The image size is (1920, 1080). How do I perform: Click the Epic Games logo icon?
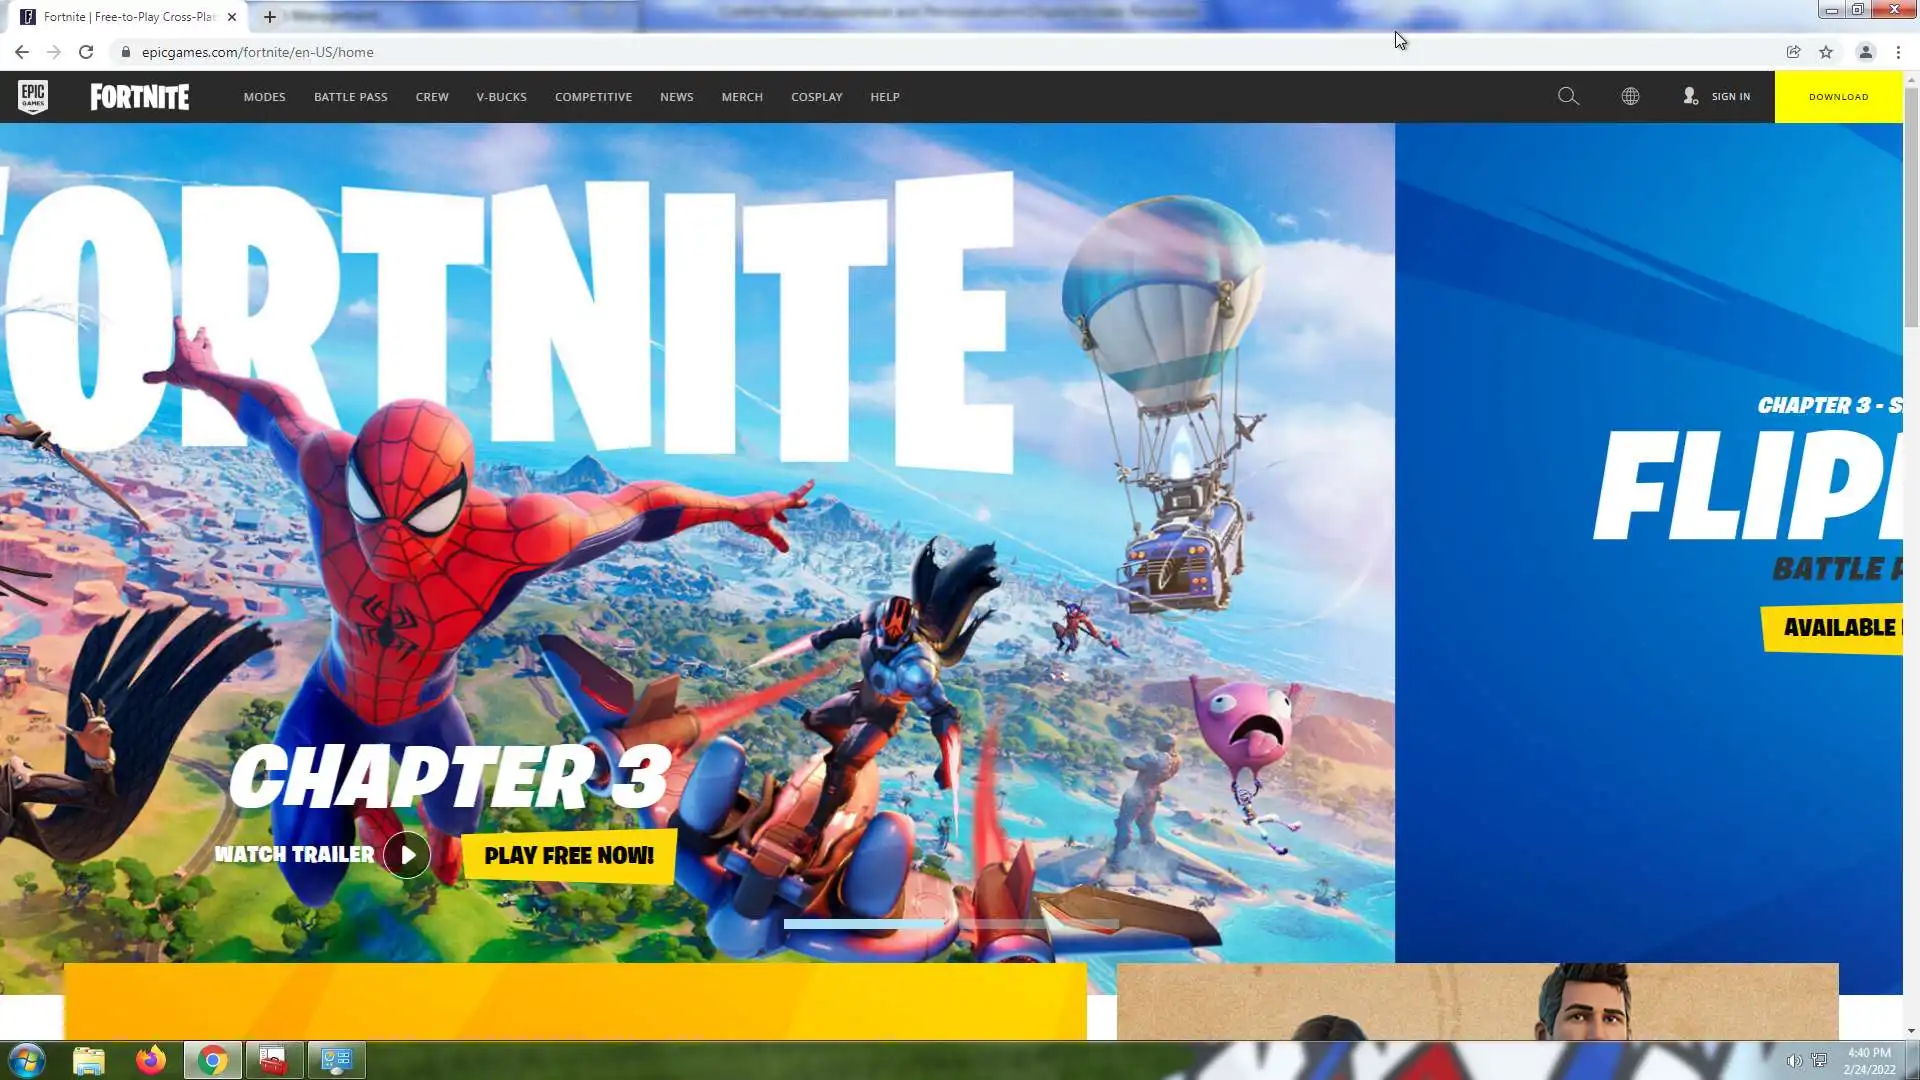[x=33, y=97]
